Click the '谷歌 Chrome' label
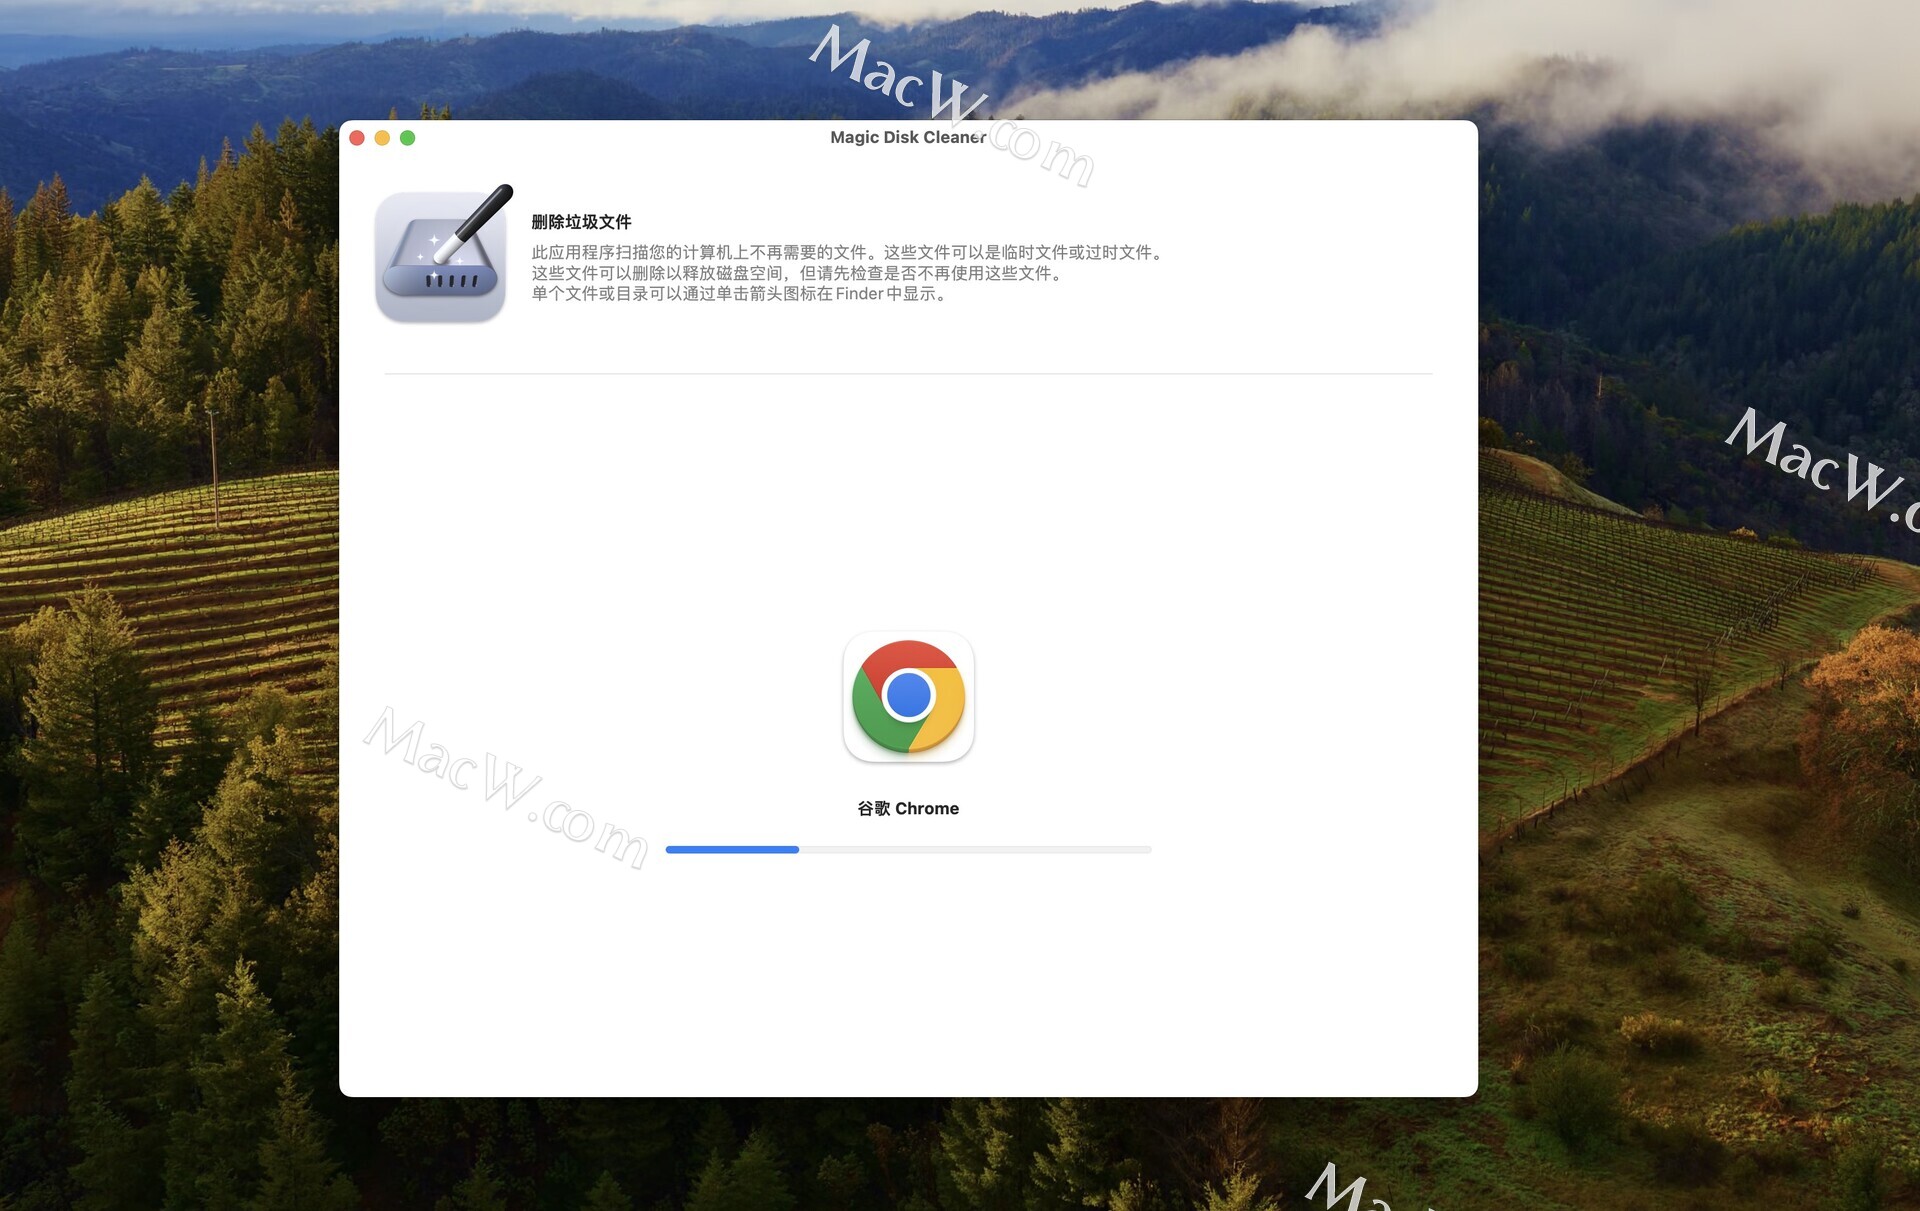This screenshot has height=1211, width=1920. (x=908, y=808)
